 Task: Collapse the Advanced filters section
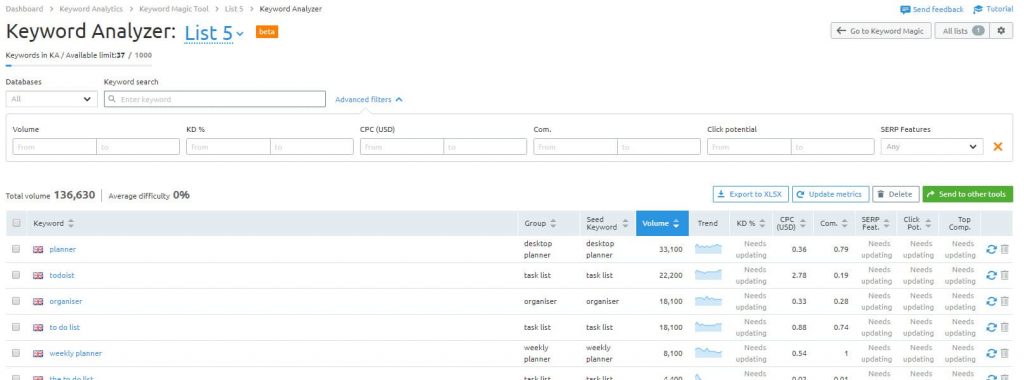pos(369,100)
